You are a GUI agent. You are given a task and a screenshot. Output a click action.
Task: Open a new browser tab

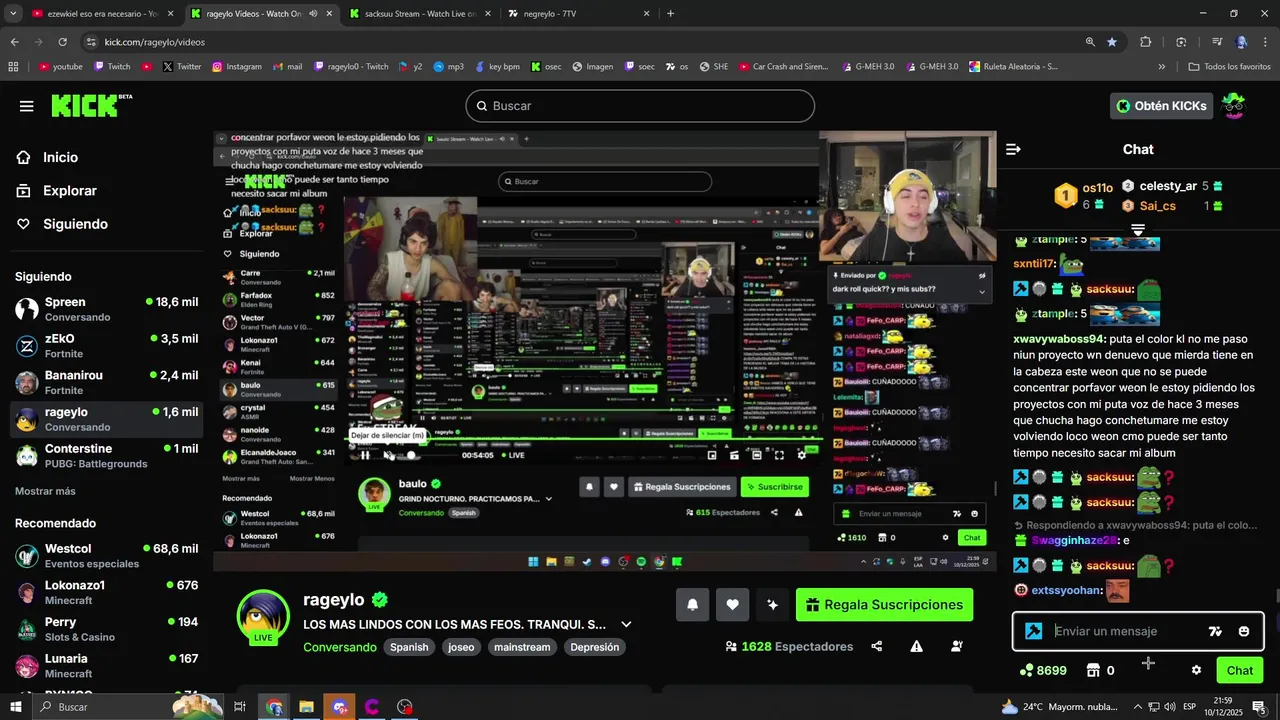(x=670, y=14)
